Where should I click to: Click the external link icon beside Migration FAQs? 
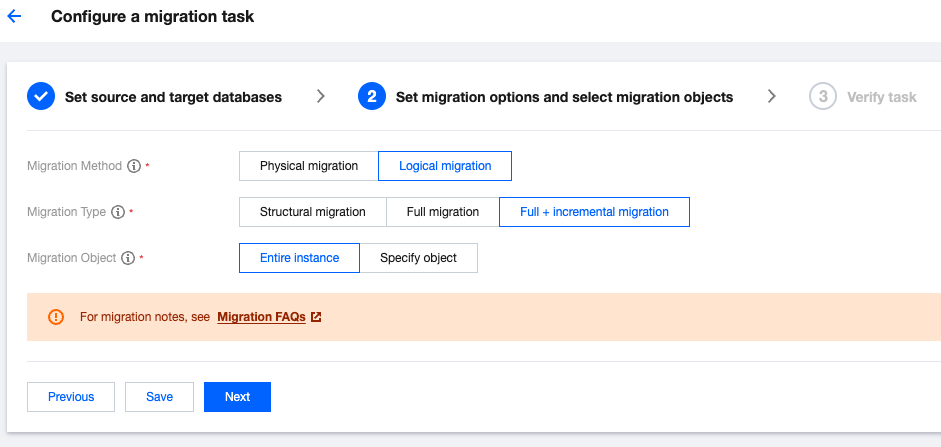click(x=316, y=317)
